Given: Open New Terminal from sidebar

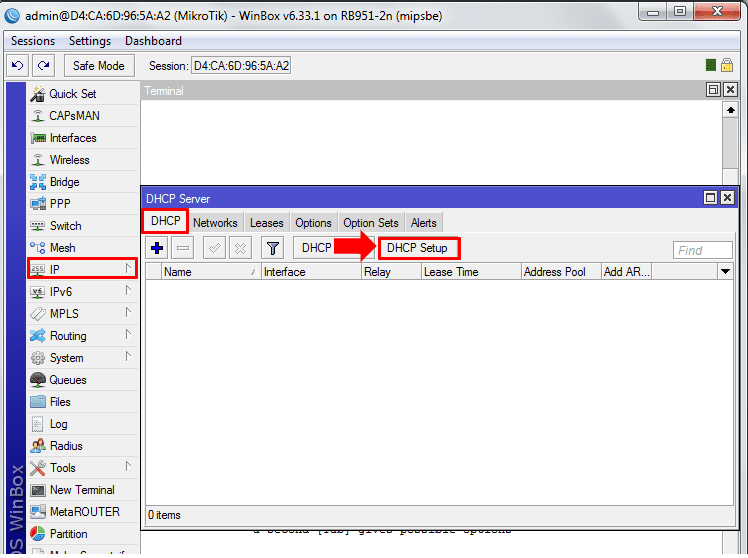Looking at the screenshot, I should pyautogui.click(x=81, y=490).
